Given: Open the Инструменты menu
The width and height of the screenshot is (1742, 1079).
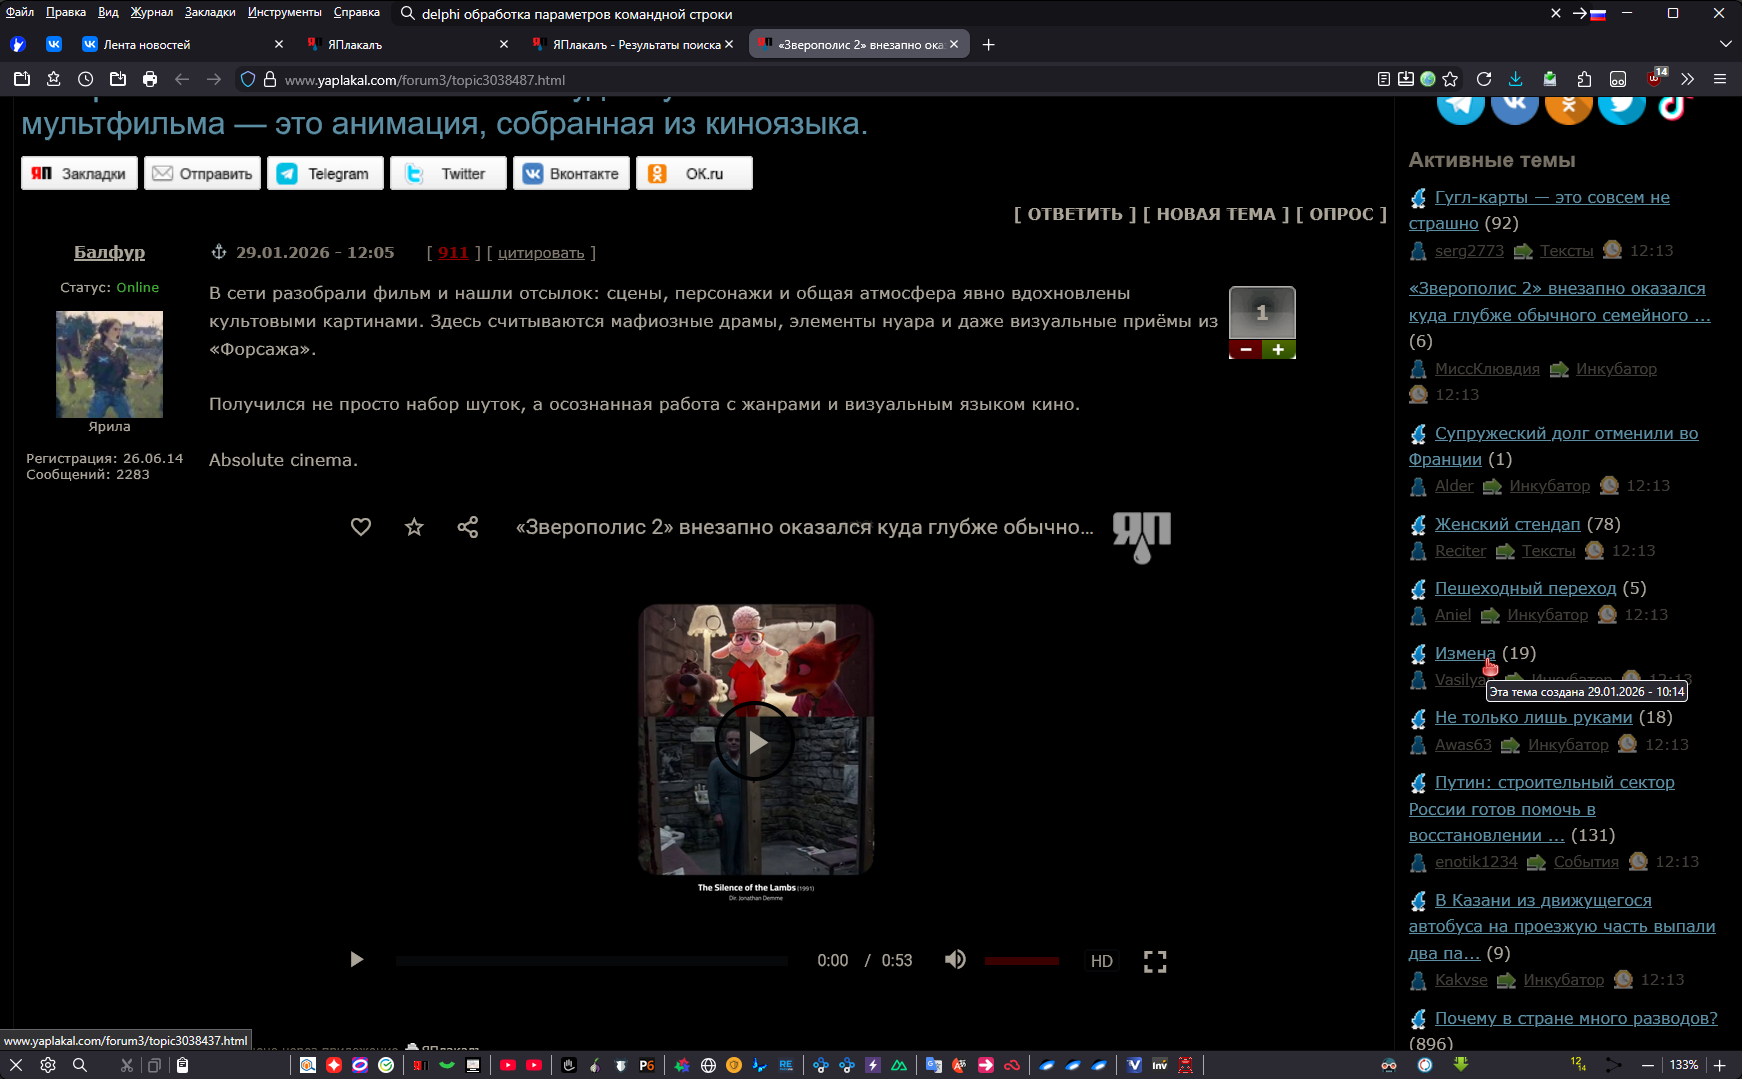Looking at the screenshot, I should (285, 12).
